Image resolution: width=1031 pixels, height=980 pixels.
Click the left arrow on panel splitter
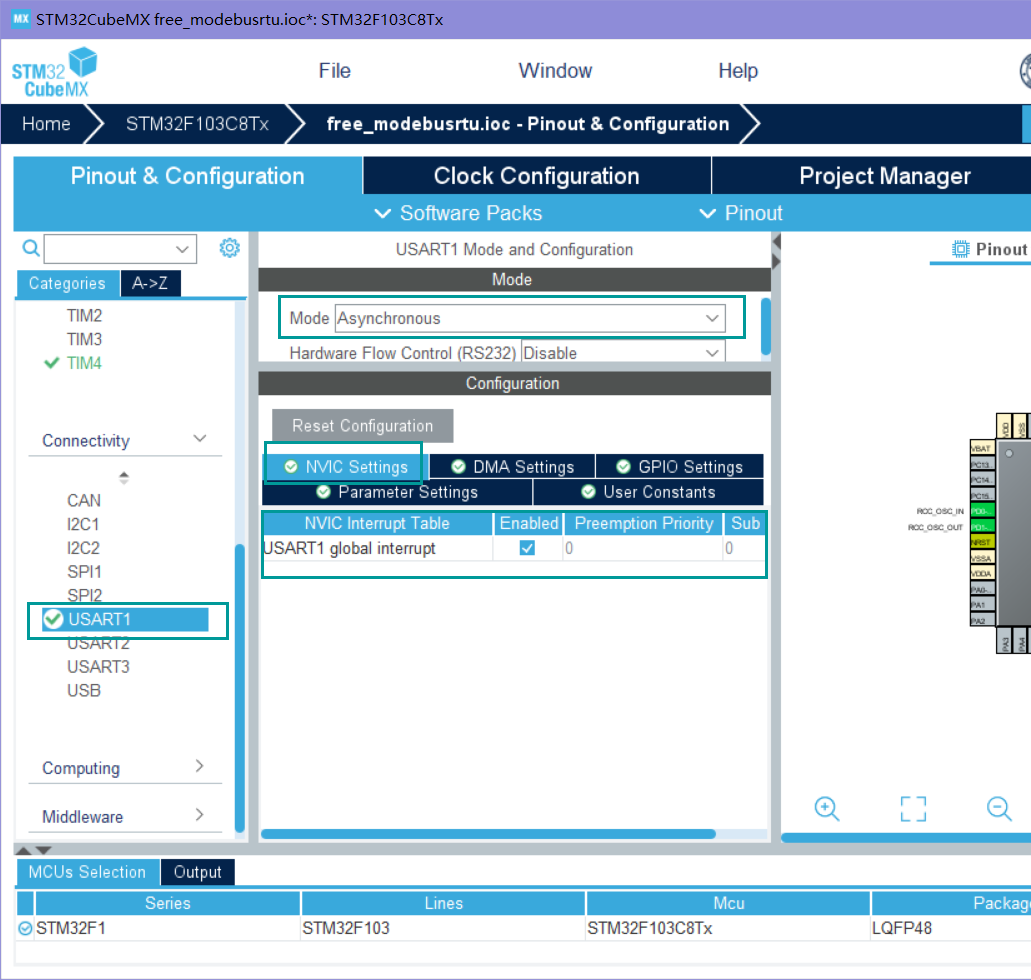tap(777, 242)
